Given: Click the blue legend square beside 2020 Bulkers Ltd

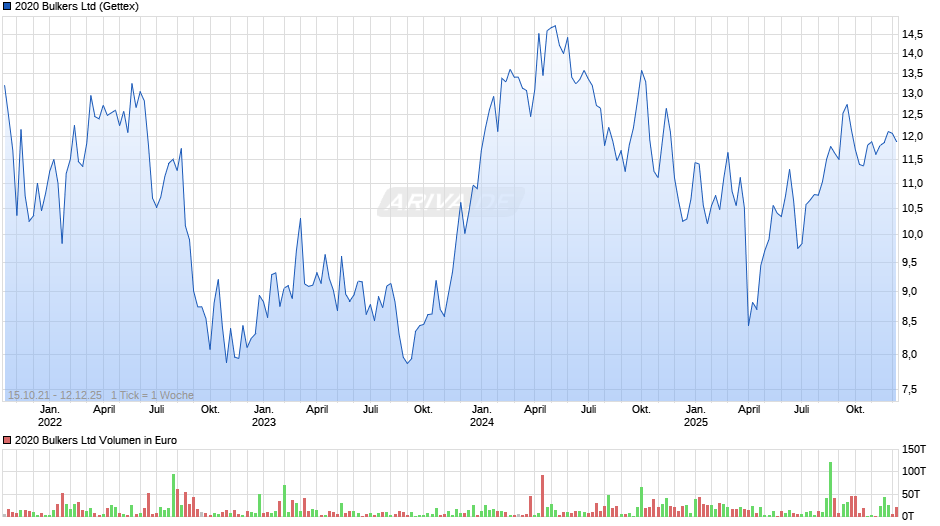Looking at the screenshot, I should 7,7.
